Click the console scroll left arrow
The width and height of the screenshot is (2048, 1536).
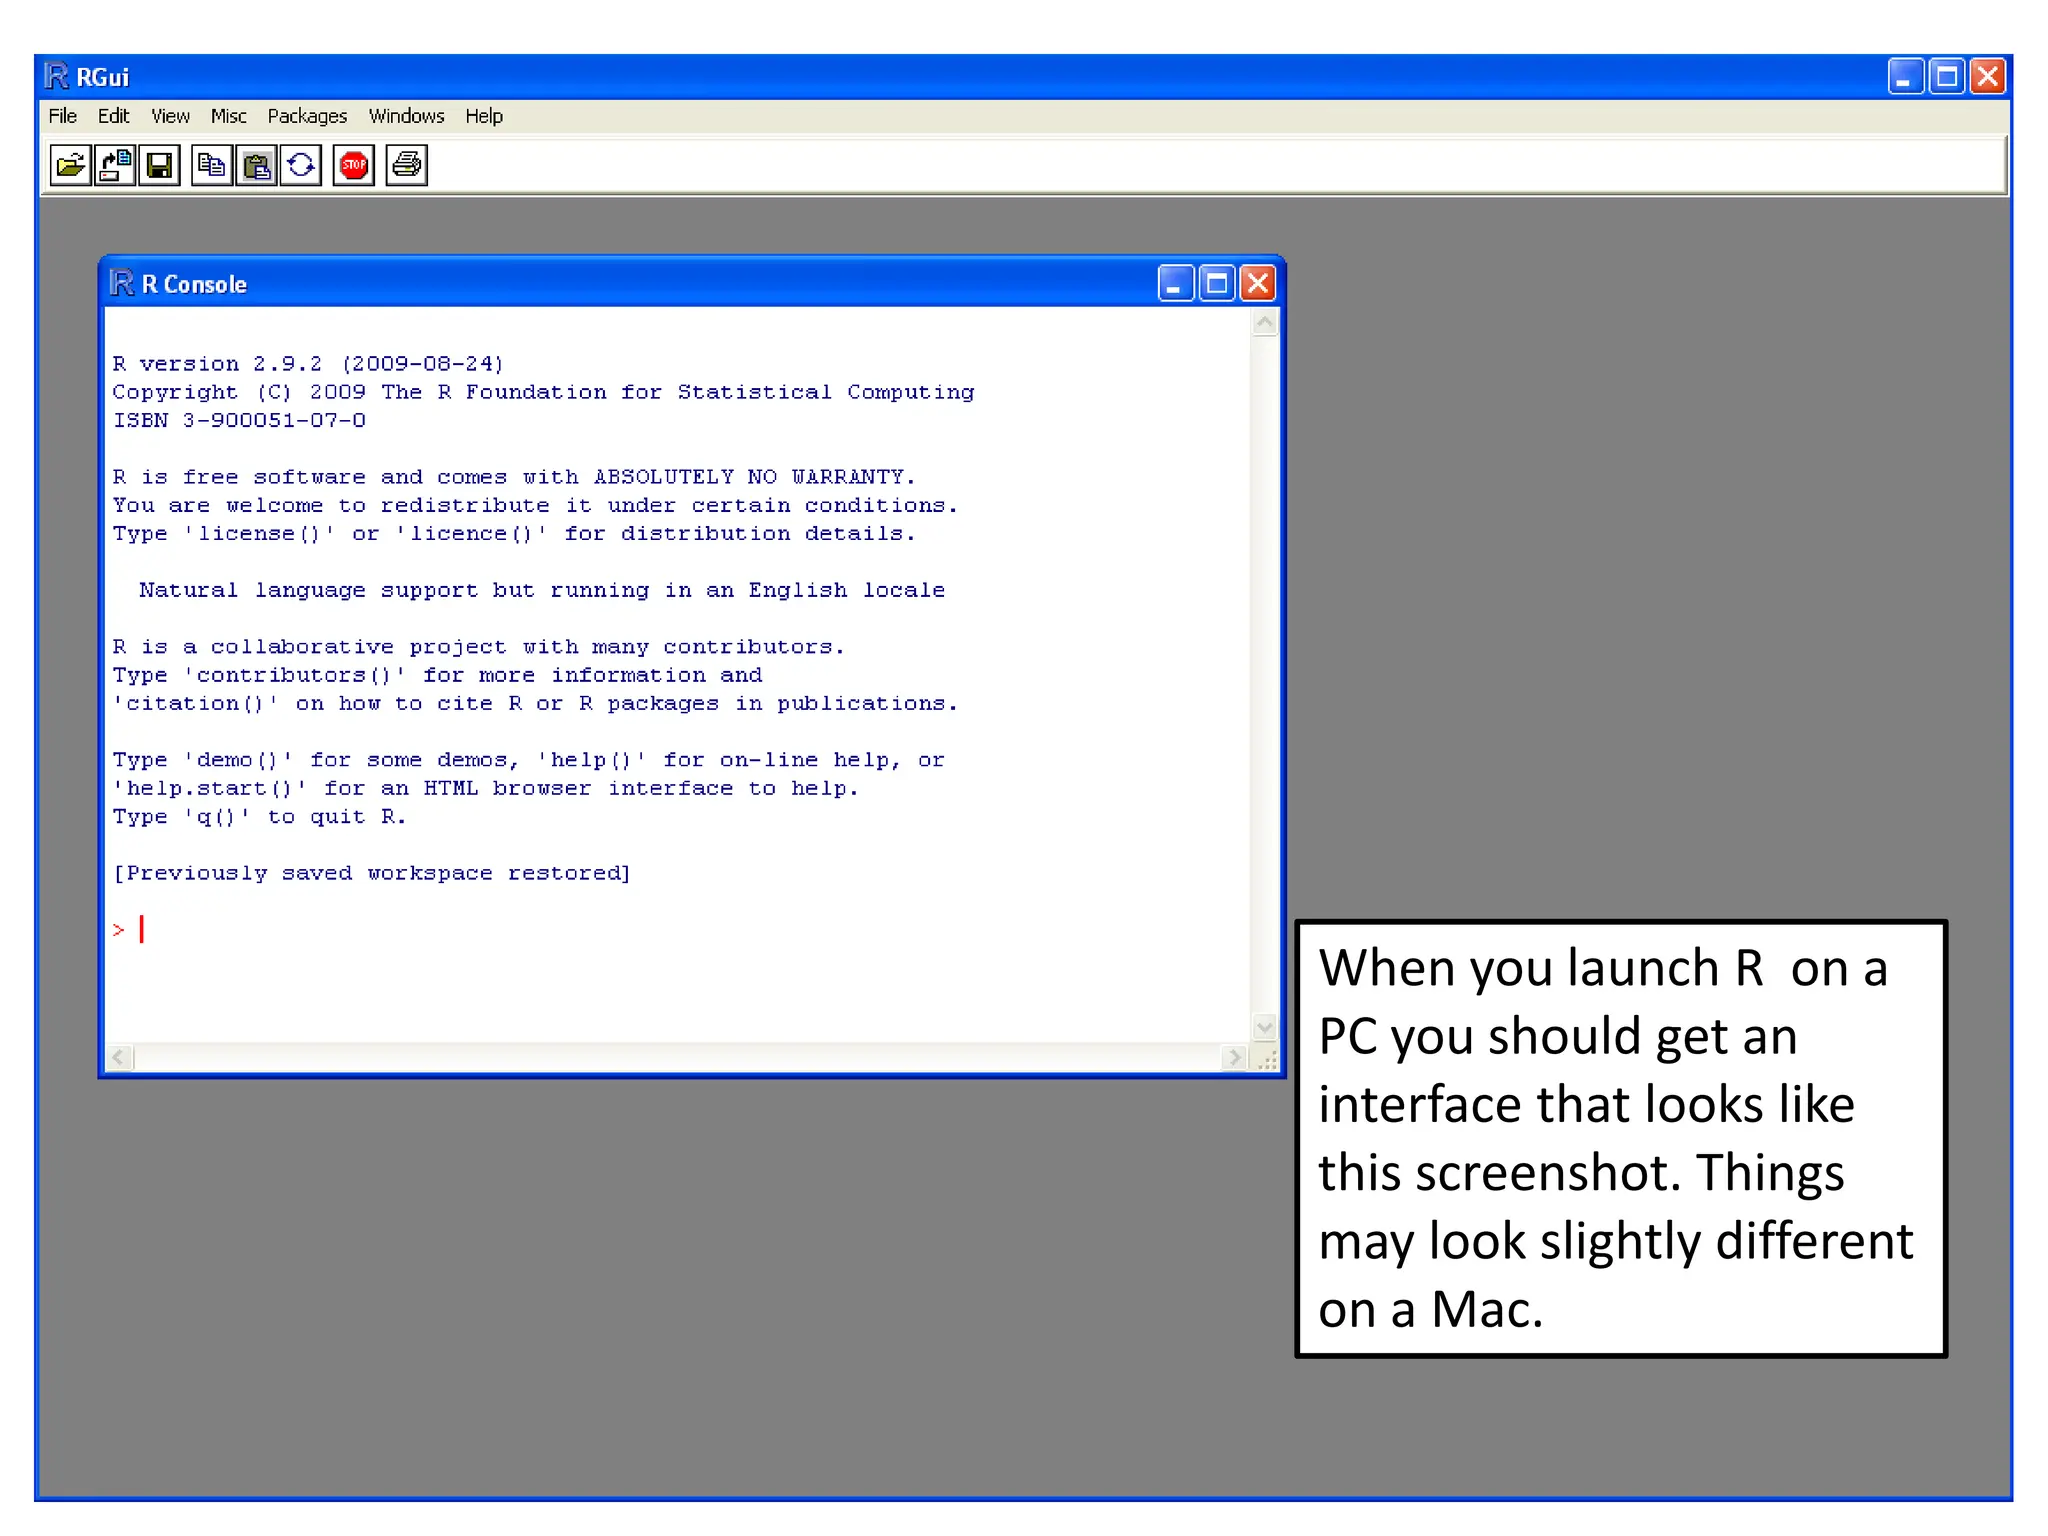click(120, 1057)
